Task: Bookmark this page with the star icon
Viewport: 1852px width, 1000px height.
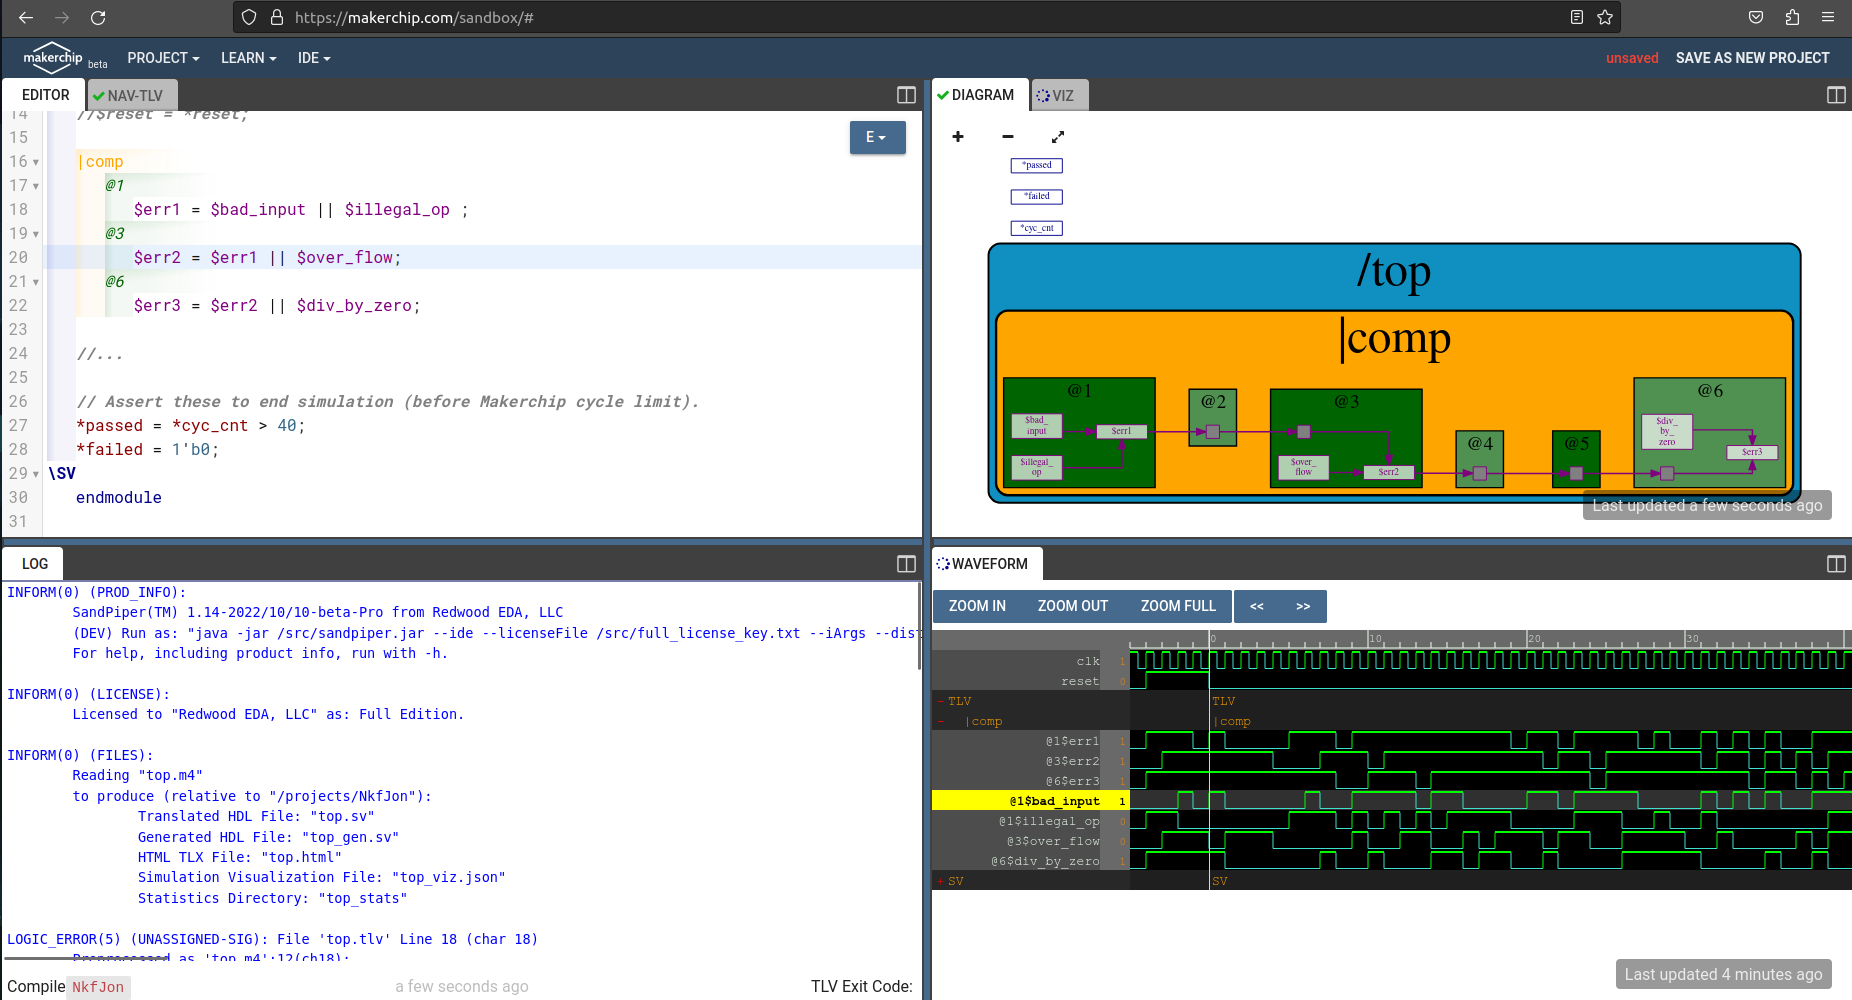Action: click(1605, 17)
